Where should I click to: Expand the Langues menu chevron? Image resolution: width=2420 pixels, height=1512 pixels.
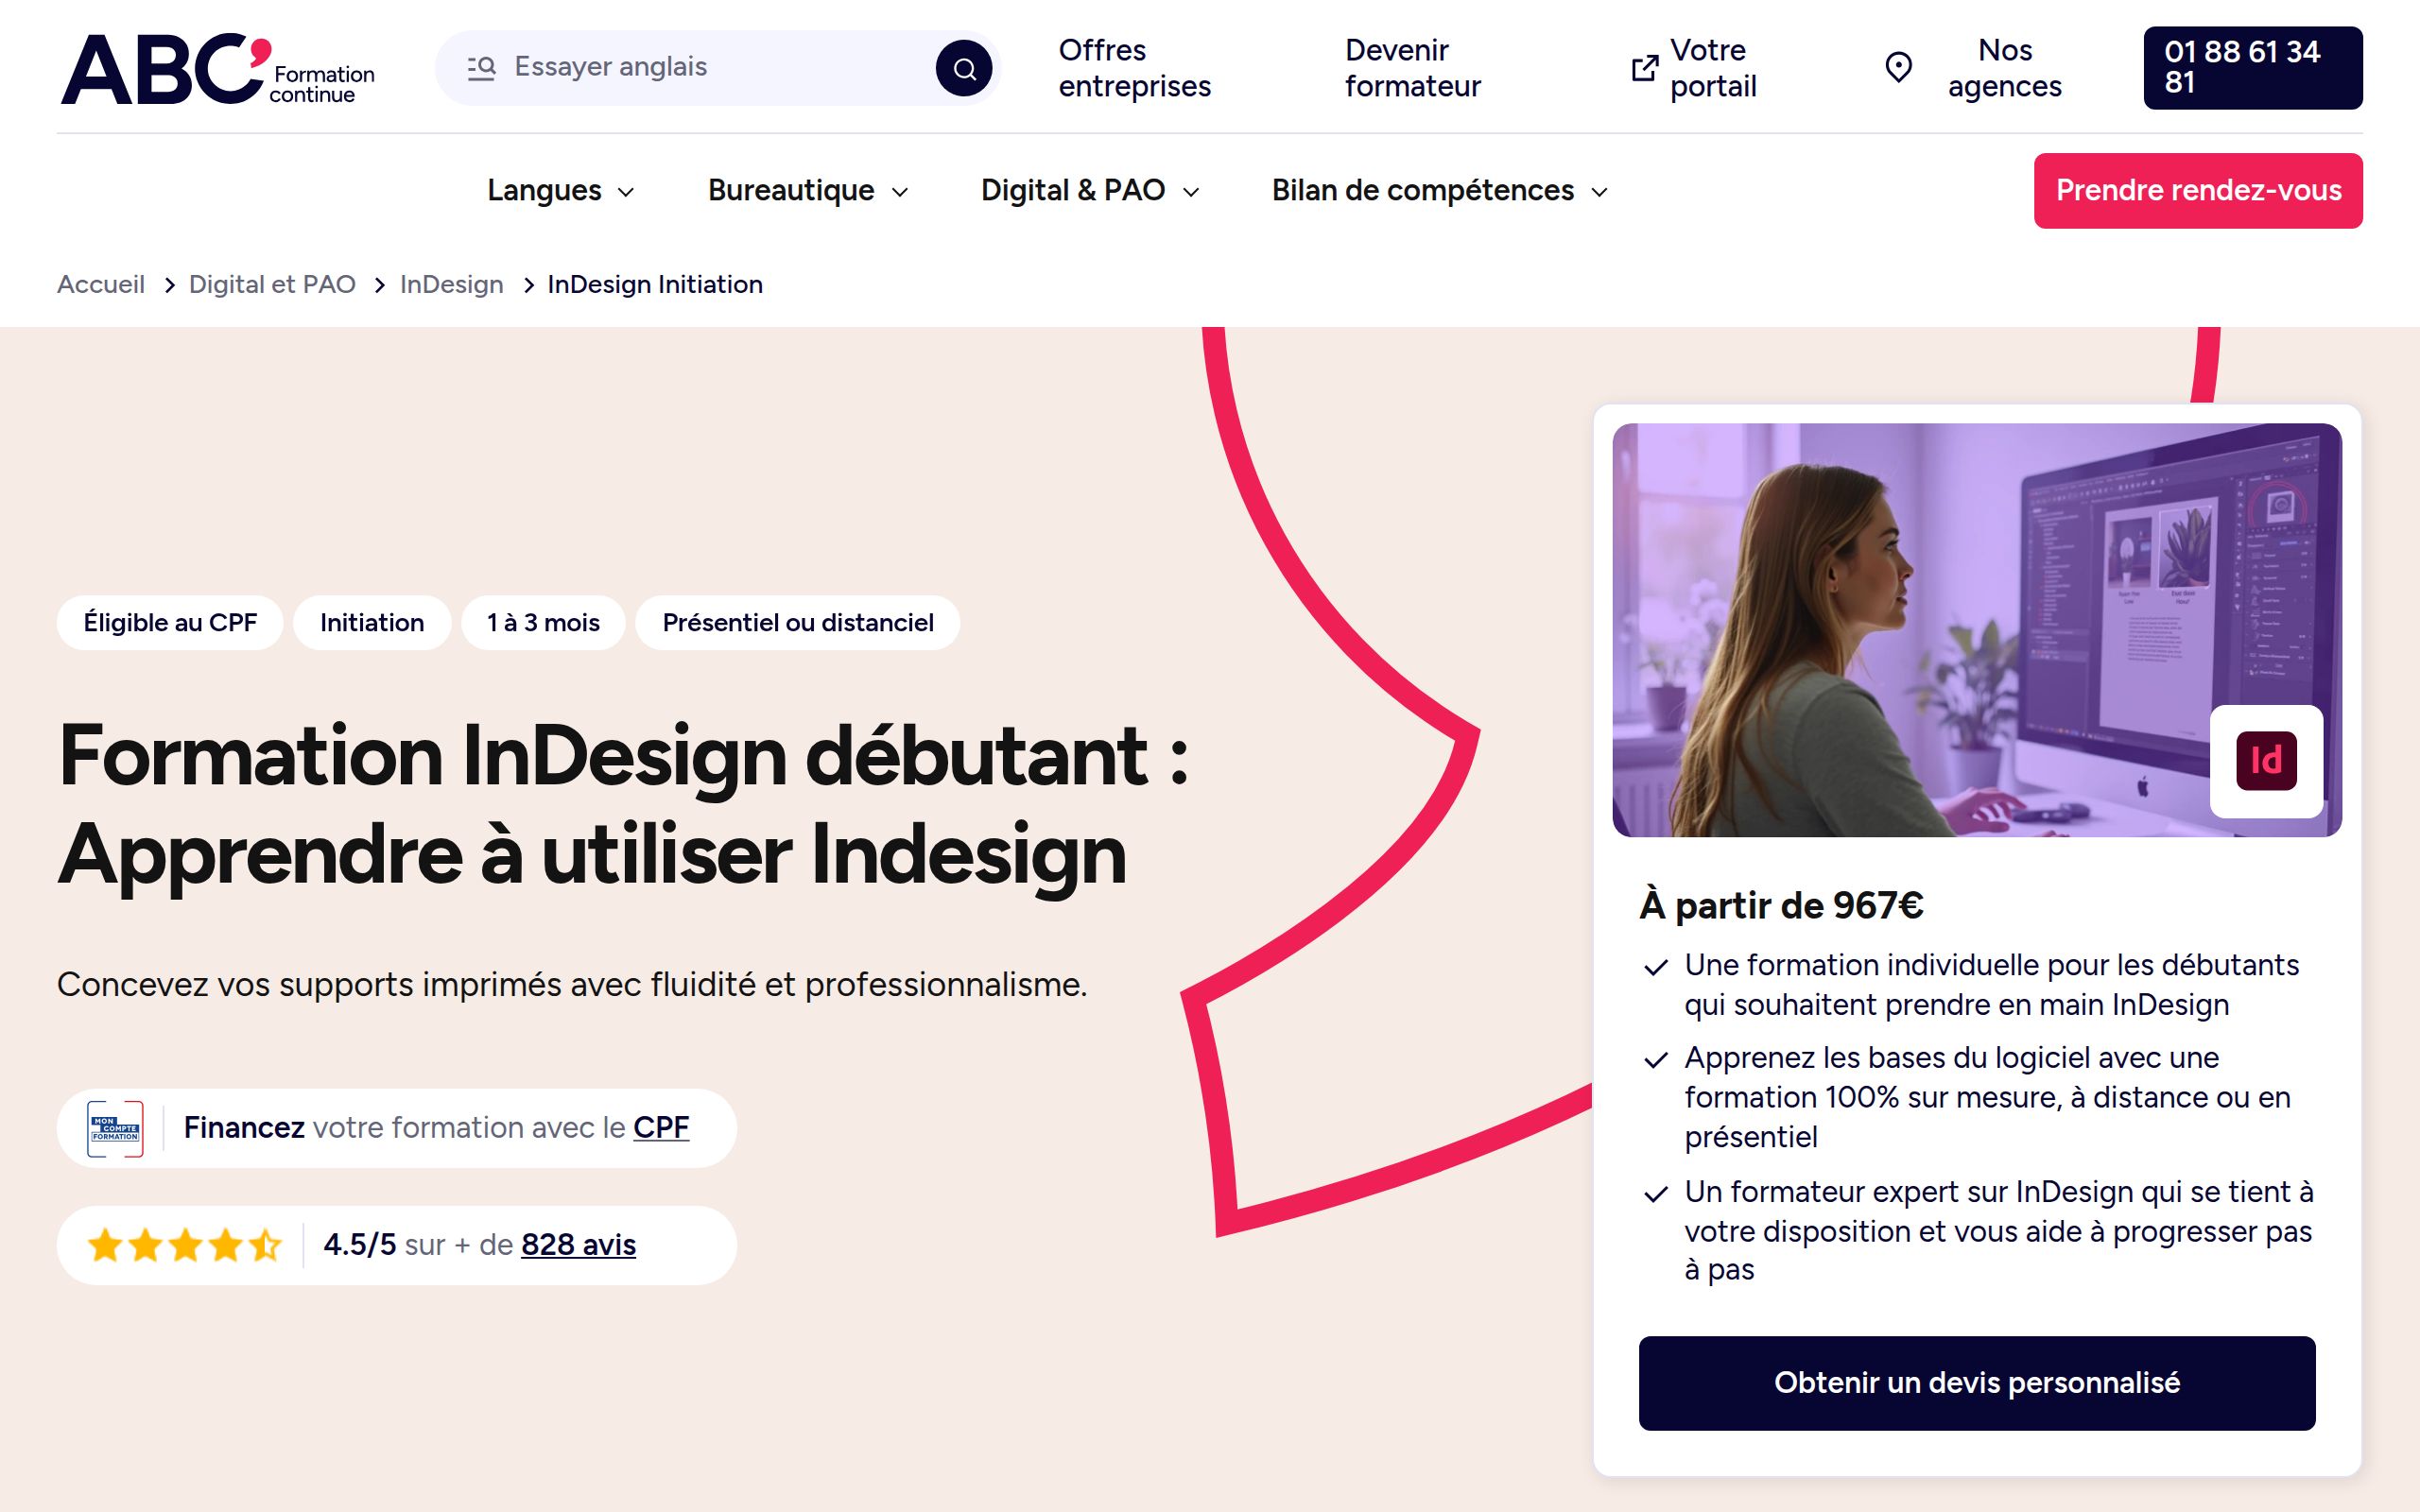coord(627,192)
